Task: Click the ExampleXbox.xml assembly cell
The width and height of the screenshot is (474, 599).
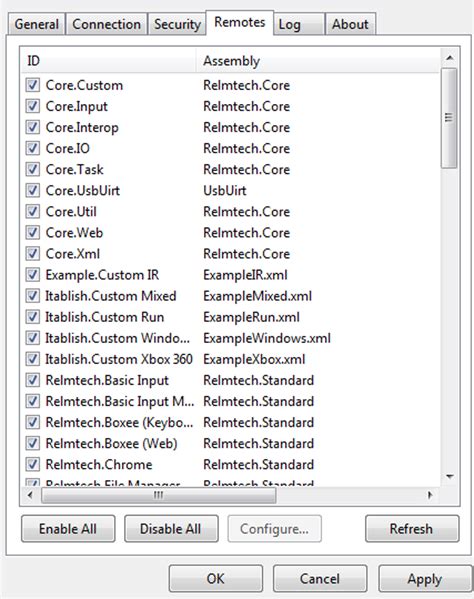Action: click(x=254, y=359)
